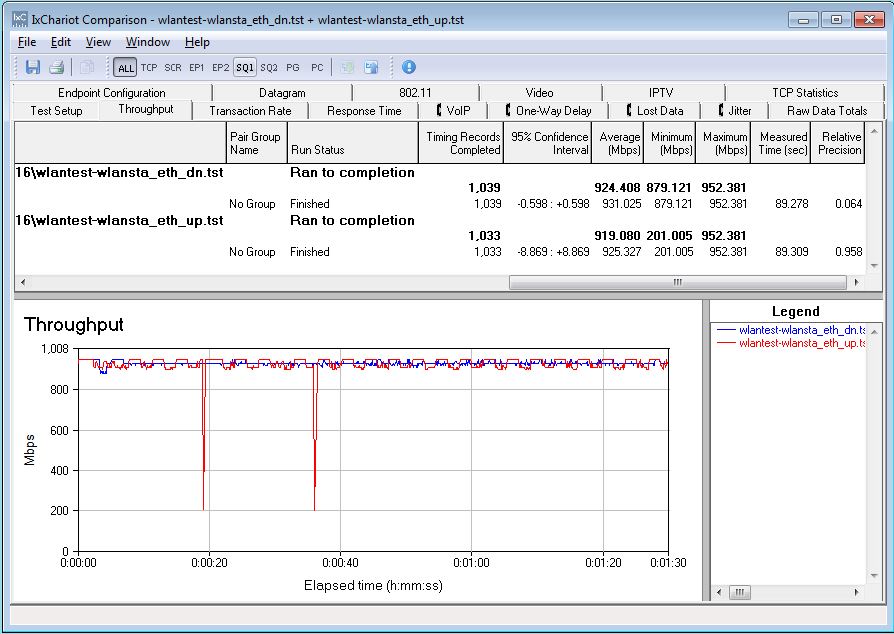The height and width of the screenshot is (634, 894).
Task: Toggle the TCP filter button
Action: pyautogui.click(x=149, y=68)
